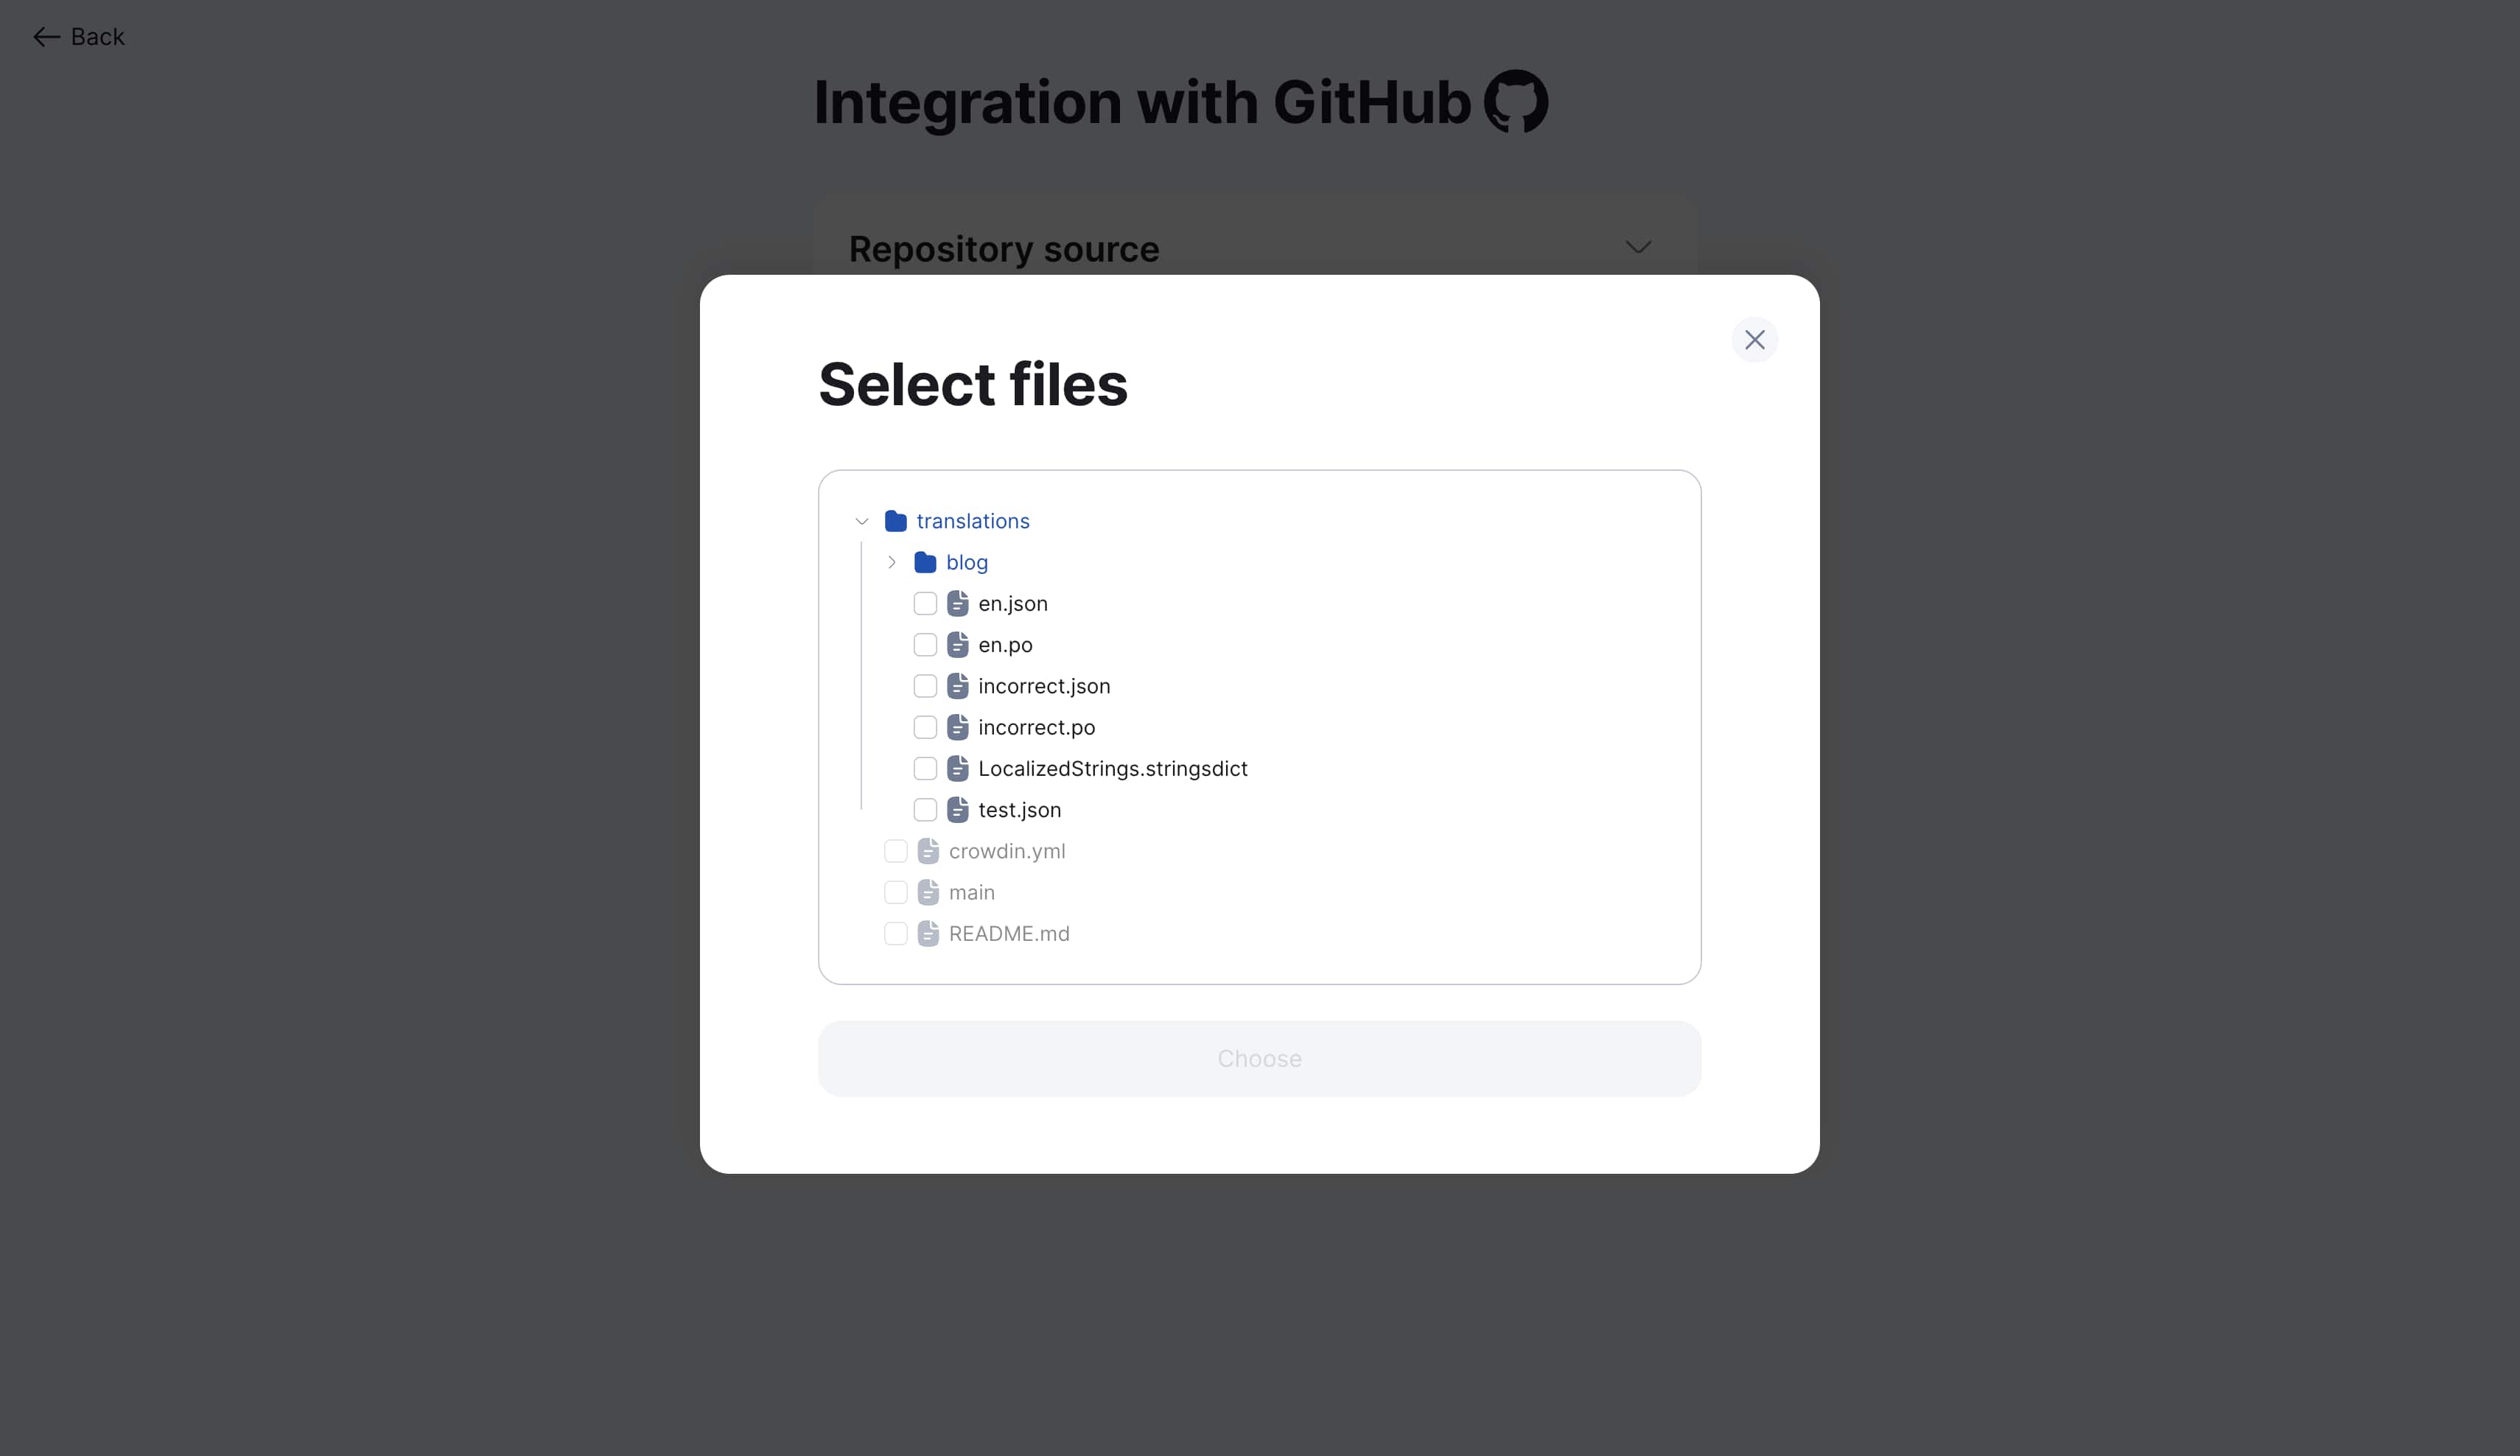
Task: Select the crowdin.yml file name
Action: 1007,852
